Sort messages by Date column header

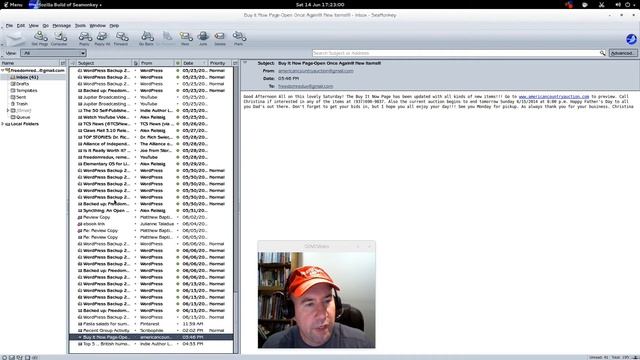tap(195, 63)
